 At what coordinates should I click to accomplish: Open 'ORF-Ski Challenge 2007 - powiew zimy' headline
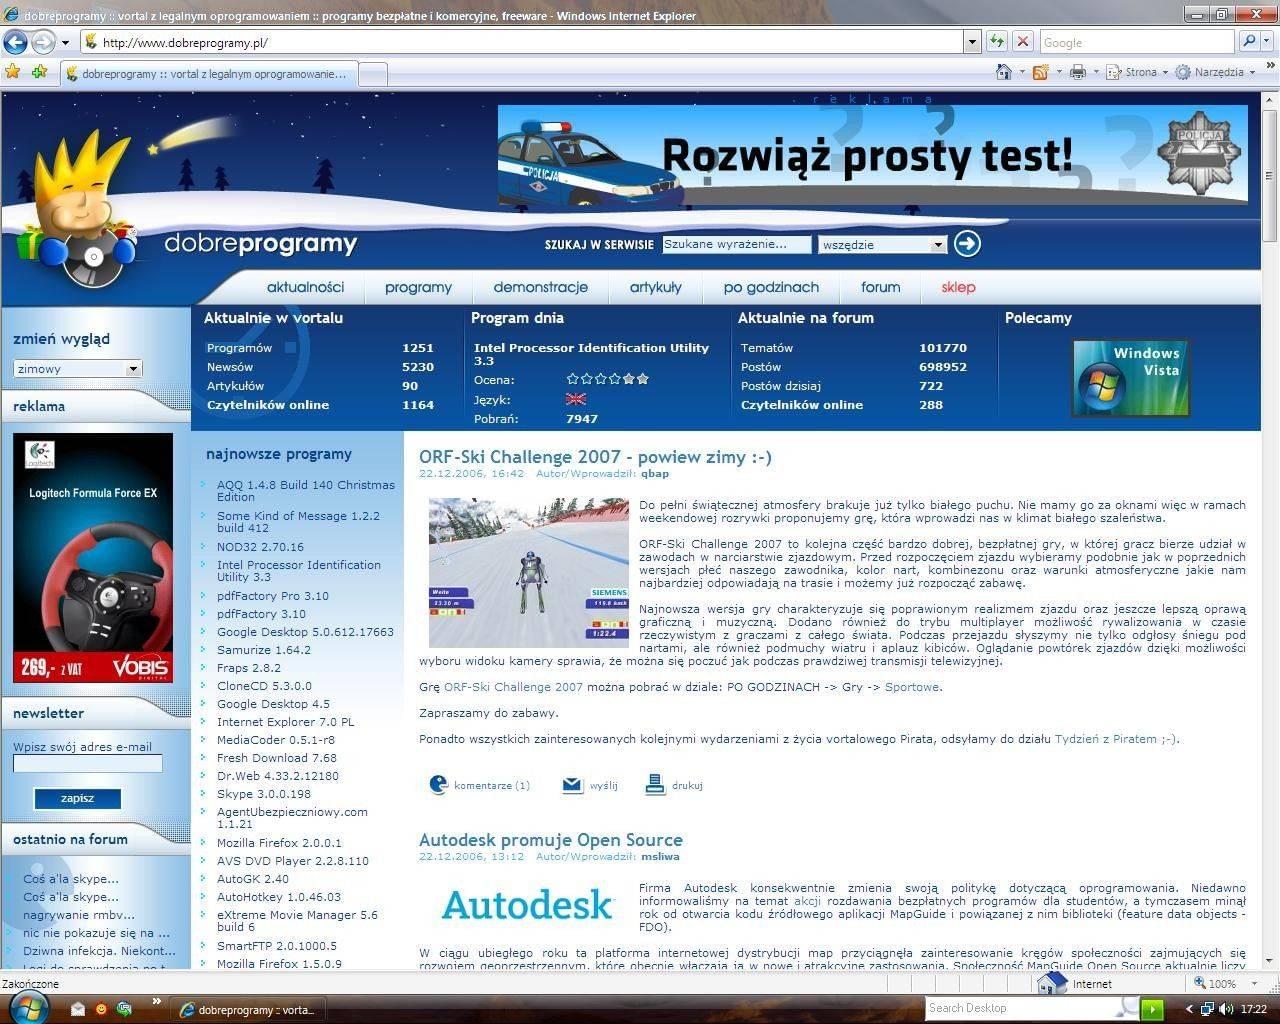coord(595,457)
